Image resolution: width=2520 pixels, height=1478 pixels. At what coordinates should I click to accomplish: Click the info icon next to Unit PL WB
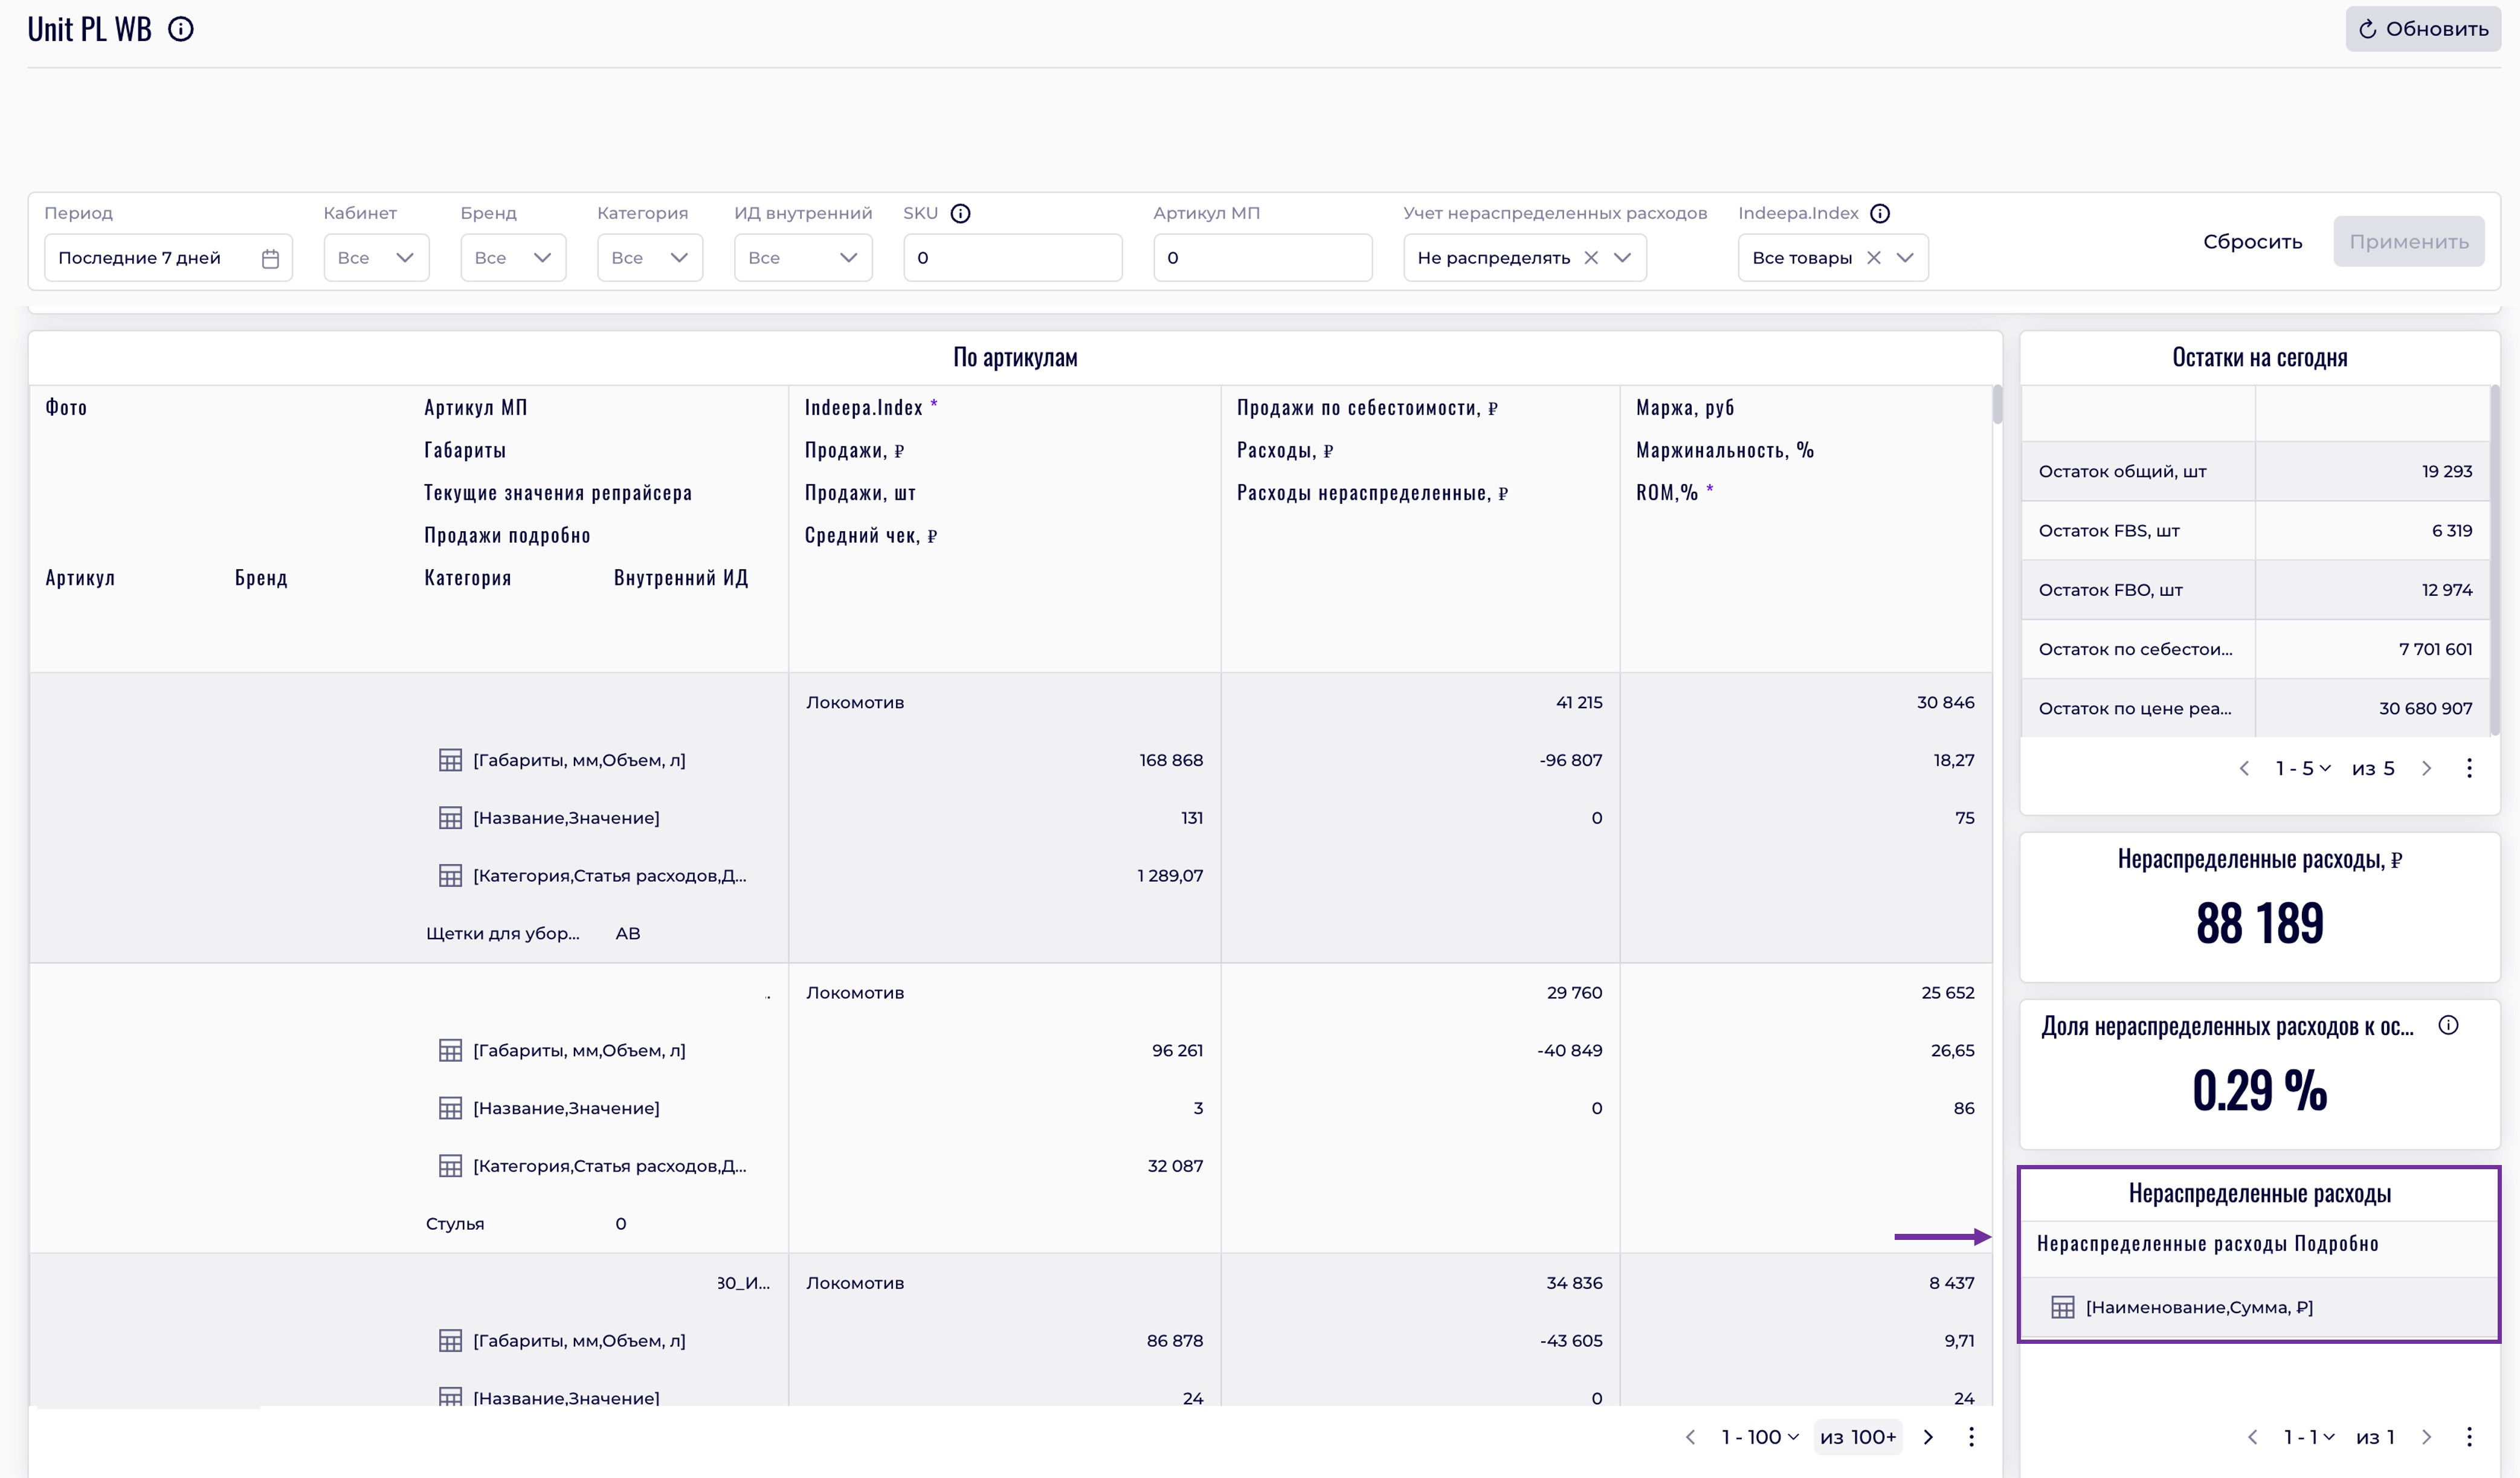(181, 29)
